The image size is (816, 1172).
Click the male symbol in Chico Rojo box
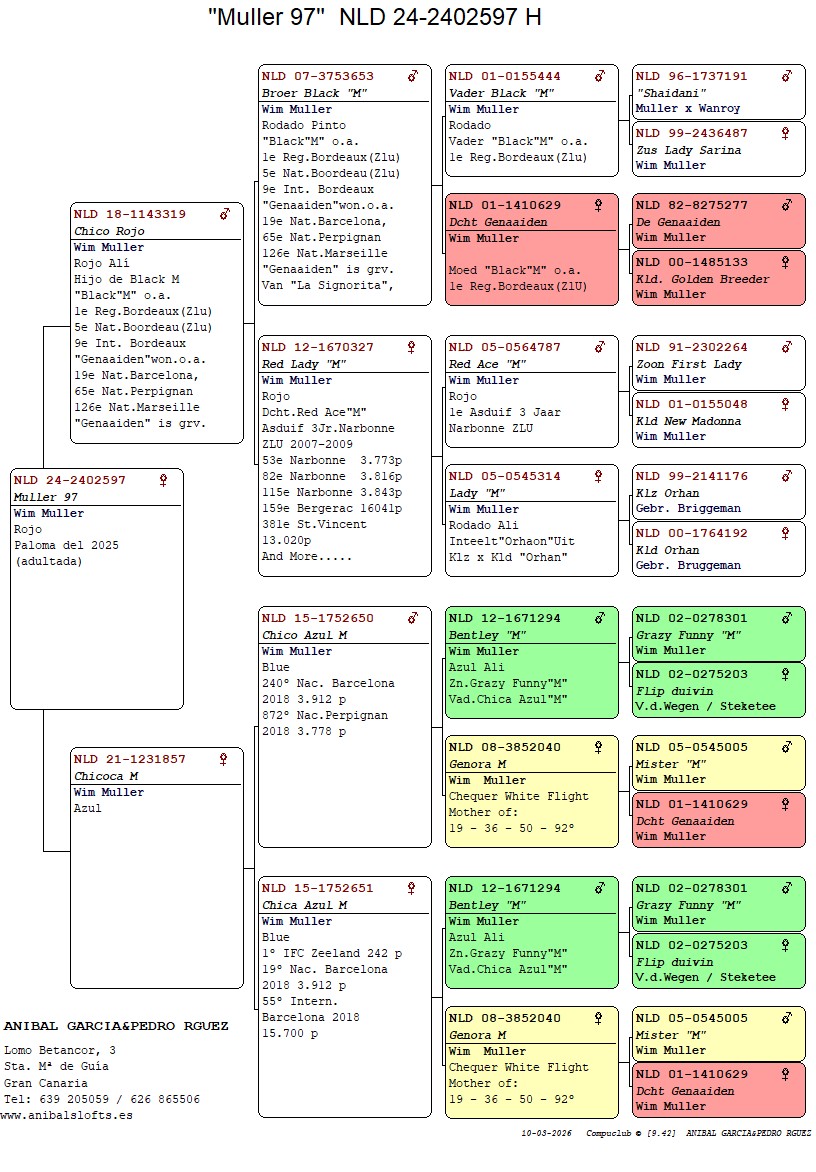pos(225,214)
